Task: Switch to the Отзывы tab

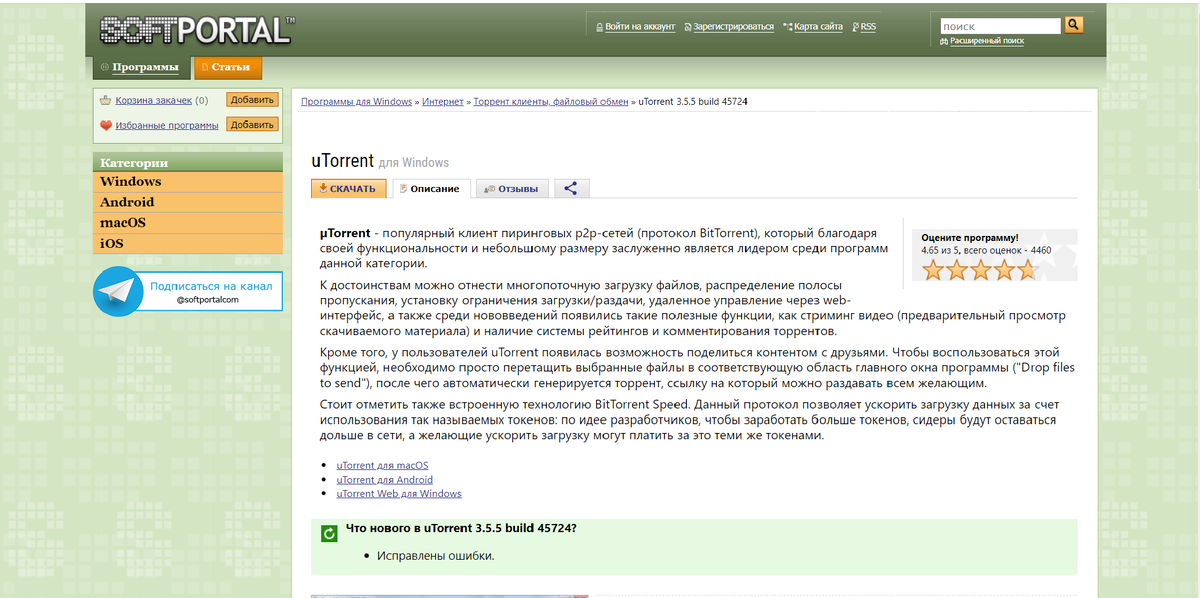Action: 512,188
